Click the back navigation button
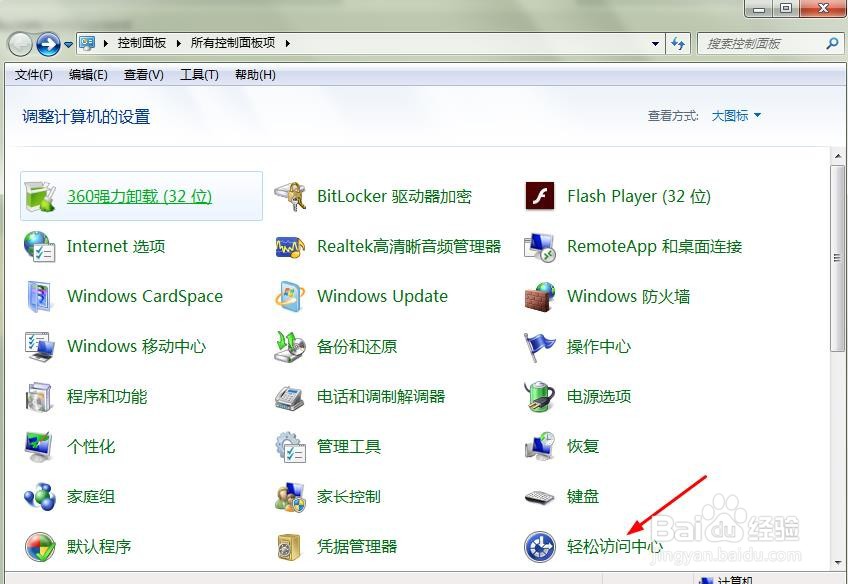Image resolution: width=848 pixels, height=584 pixels. point(18,43)
